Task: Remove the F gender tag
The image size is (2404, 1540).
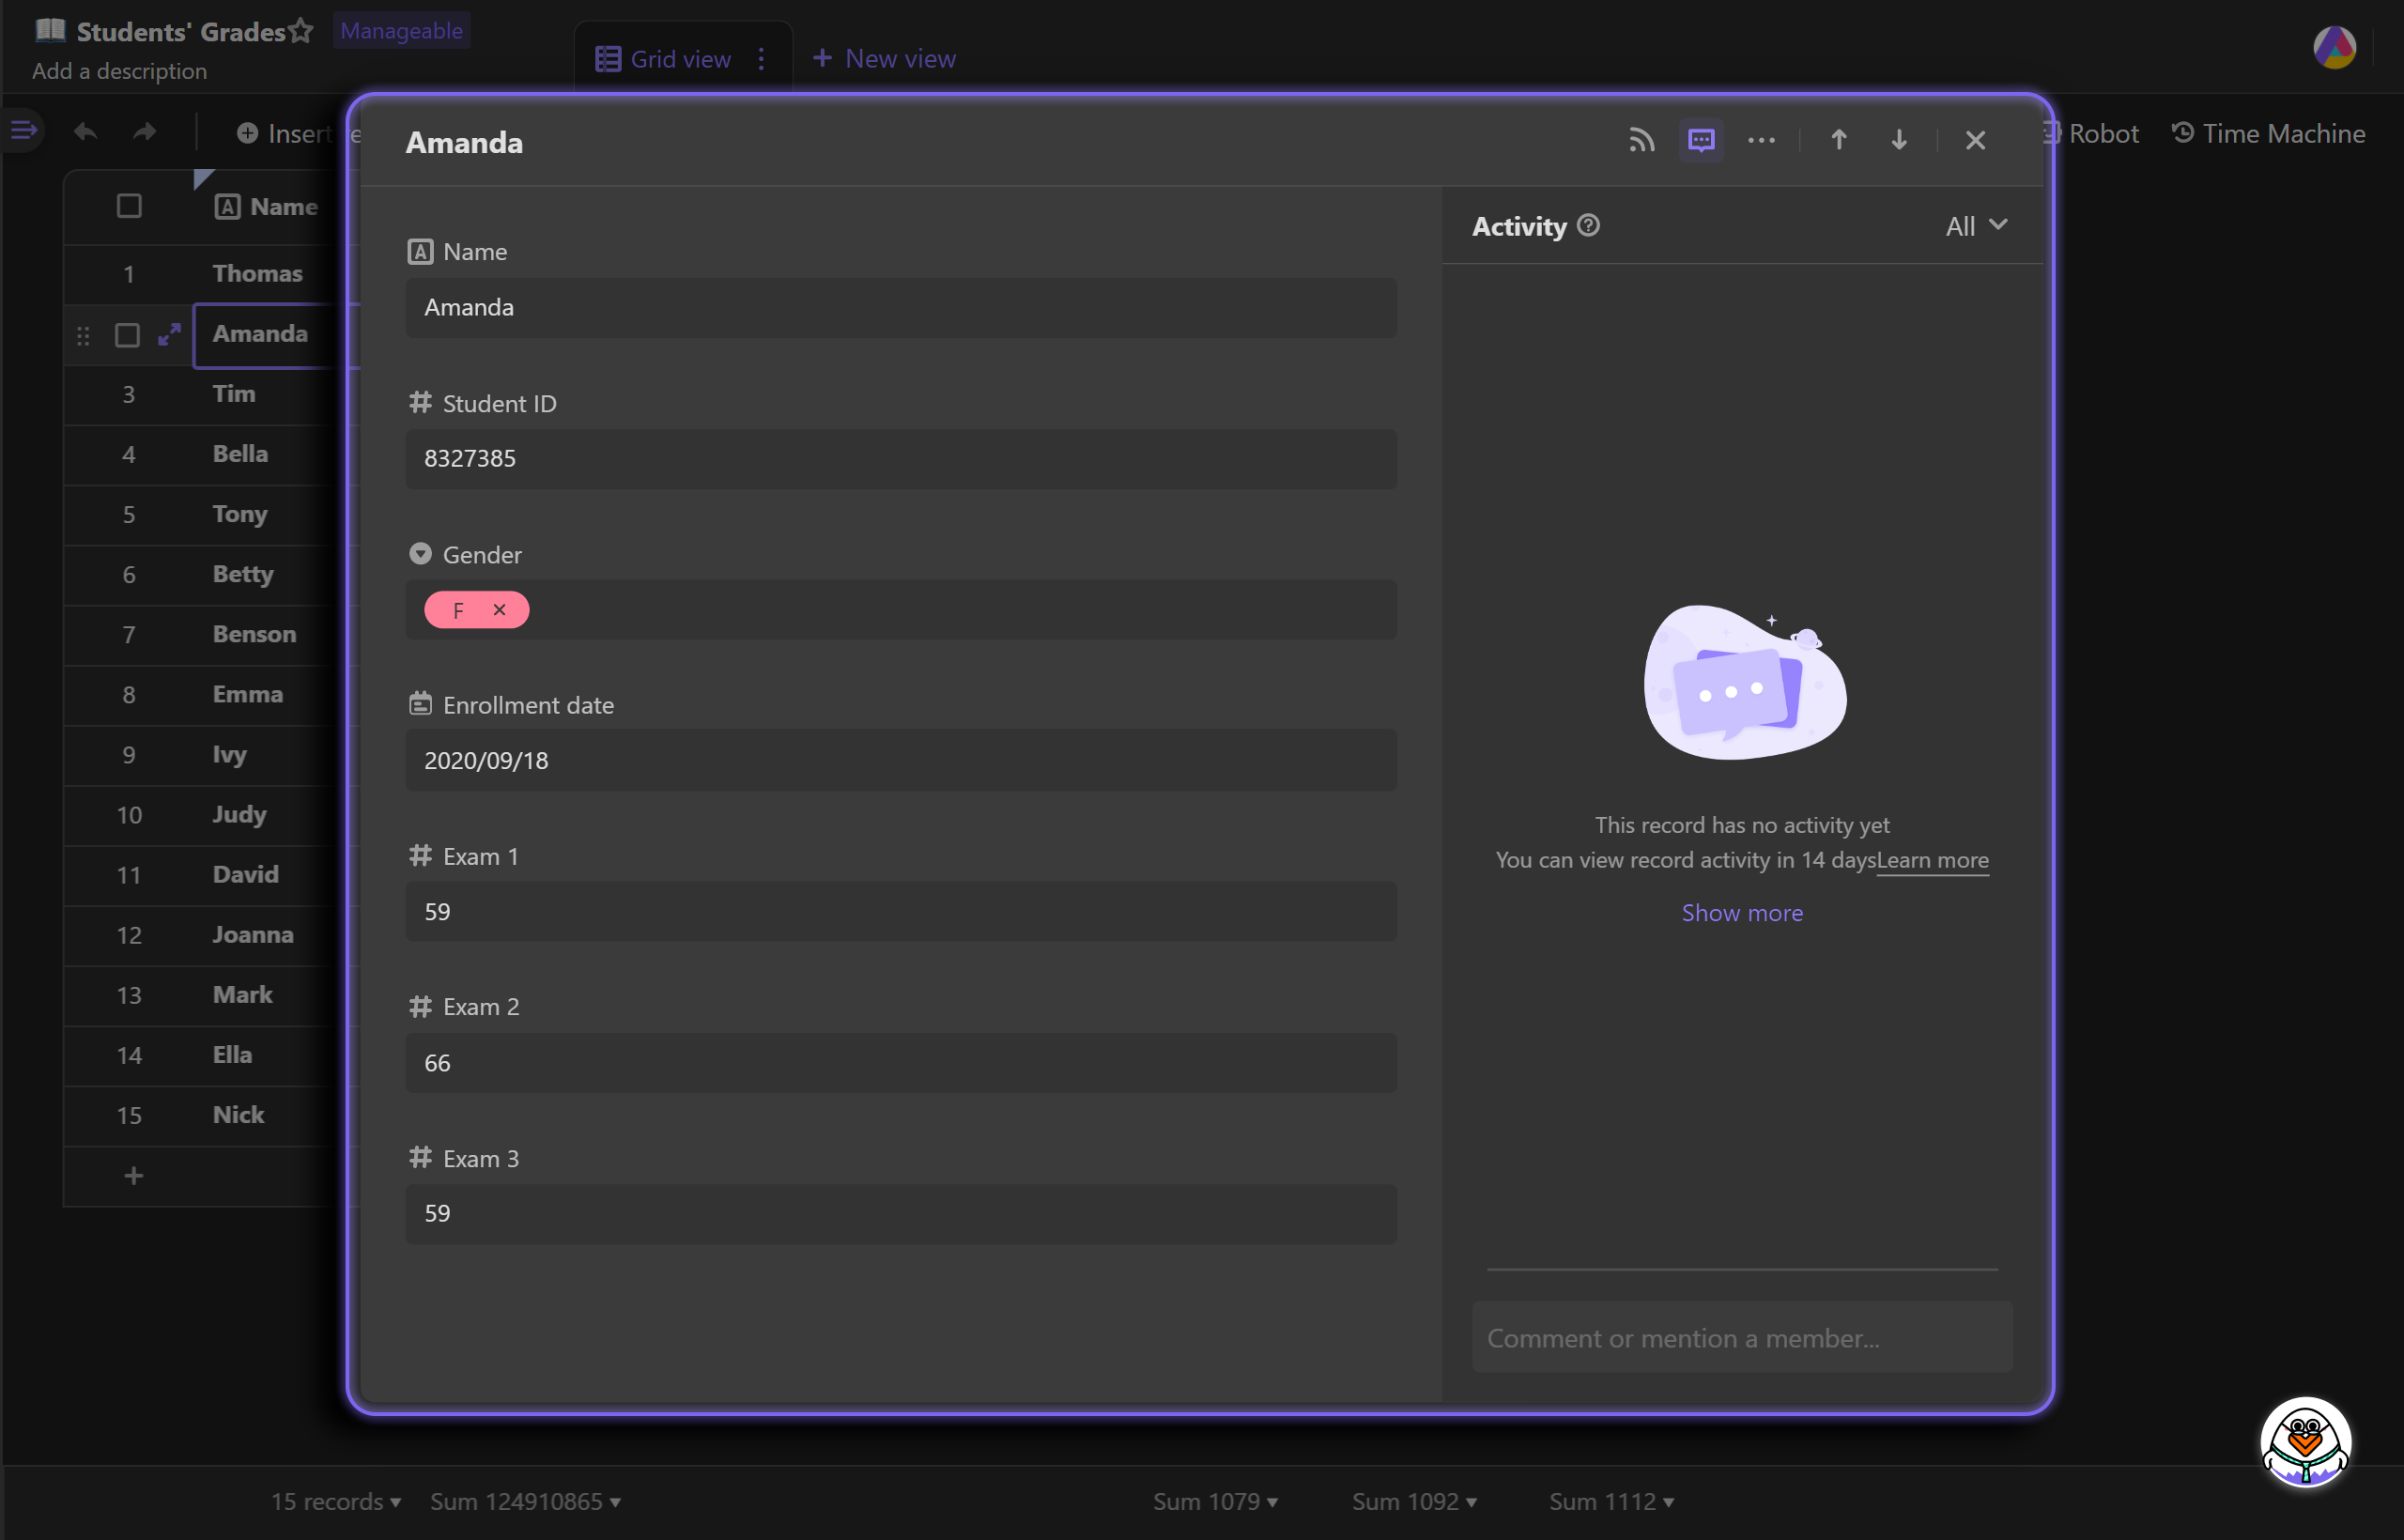Action: [499, 609]
